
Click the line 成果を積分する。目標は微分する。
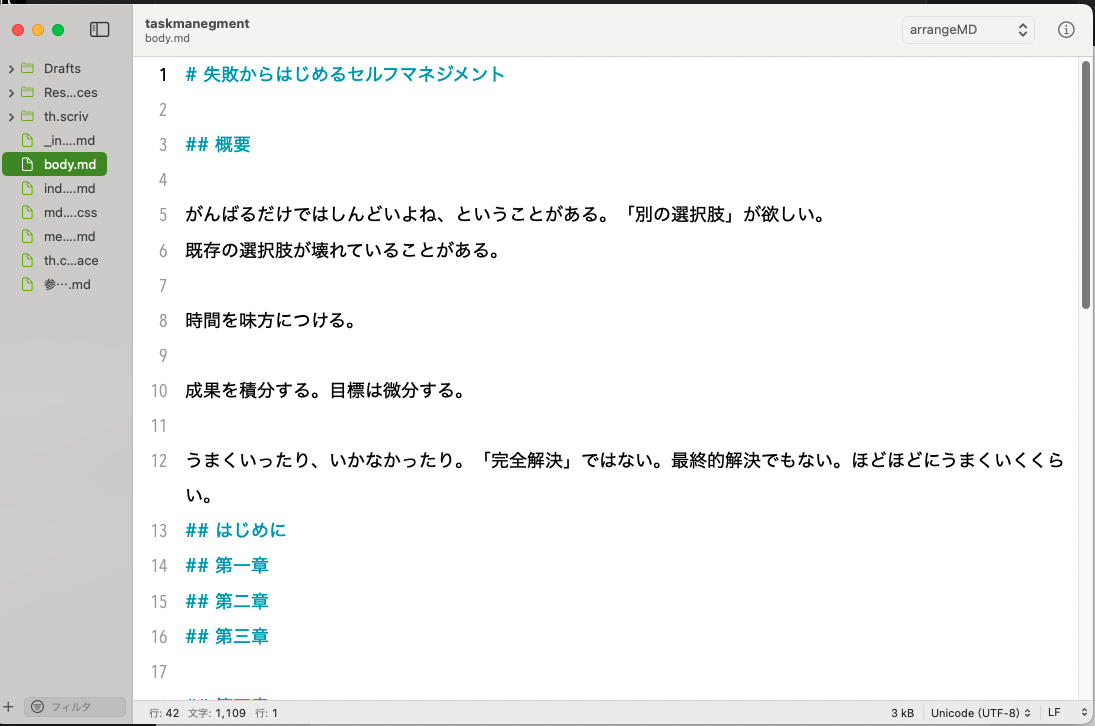coord(325,390)
